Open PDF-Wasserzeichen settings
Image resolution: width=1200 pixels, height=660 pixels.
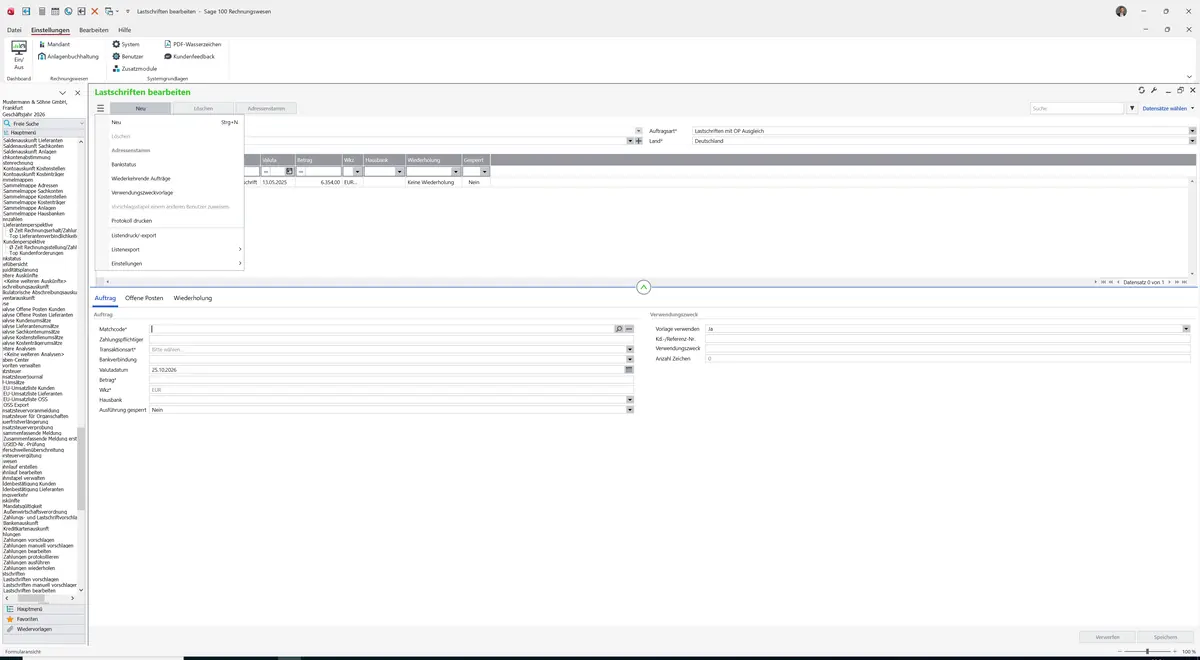tap(192, 44)
